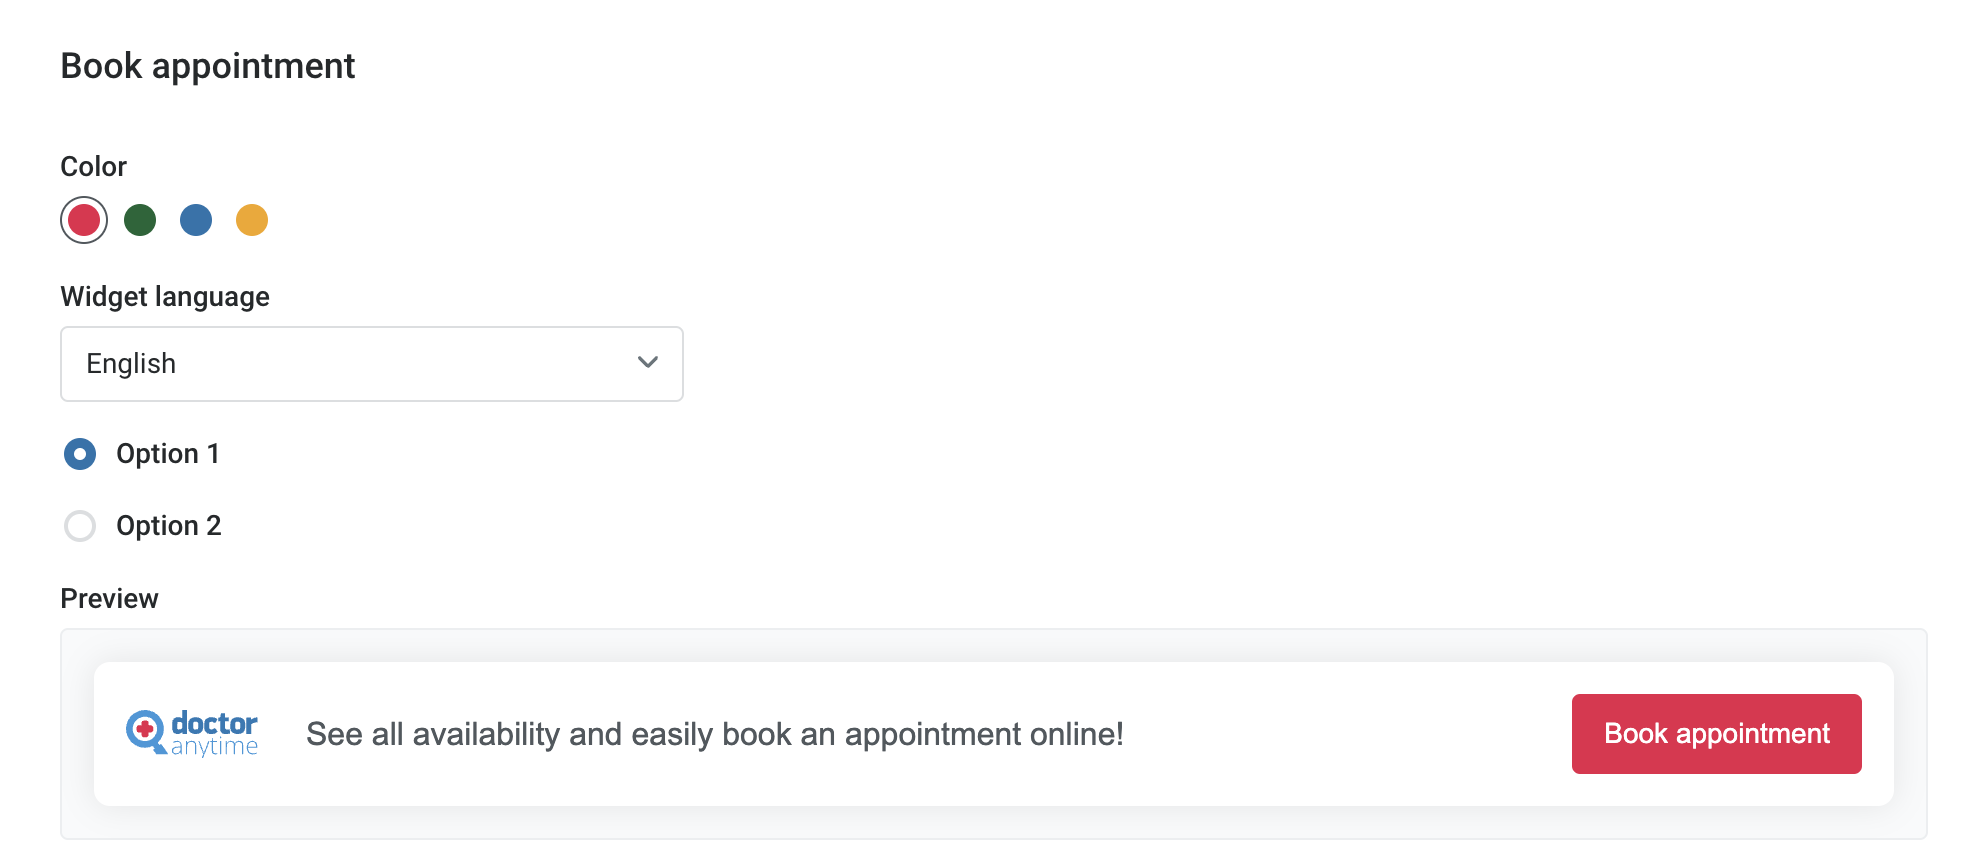
Task: Choose the green color swatch
Action: (140, 220)
